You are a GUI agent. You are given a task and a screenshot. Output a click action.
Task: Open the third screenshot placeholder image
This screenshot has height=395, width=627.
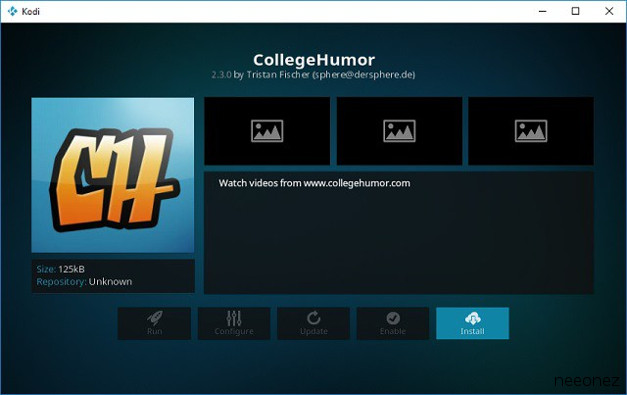531,131
